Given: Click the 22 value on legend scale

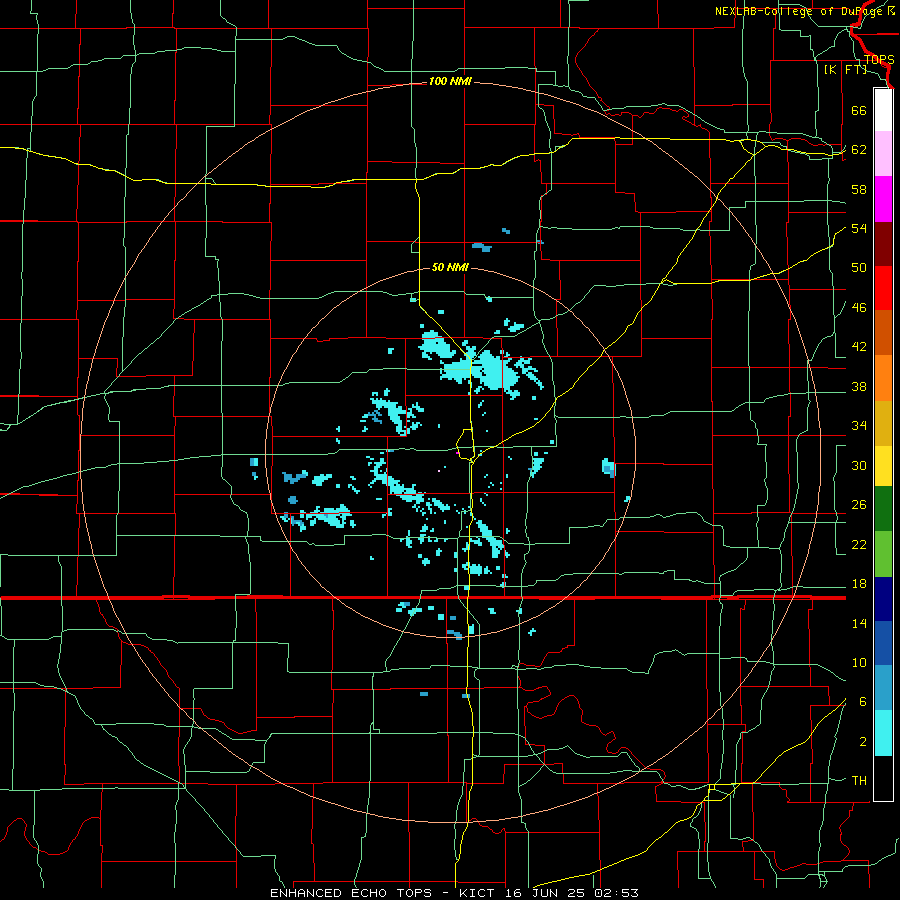Looking at the screenshot, I should click(x=859, y=544).
